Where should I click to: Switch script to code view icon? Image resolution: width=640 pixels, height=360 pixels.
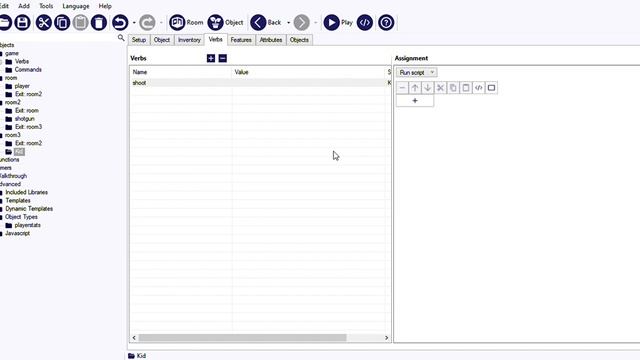478,88
